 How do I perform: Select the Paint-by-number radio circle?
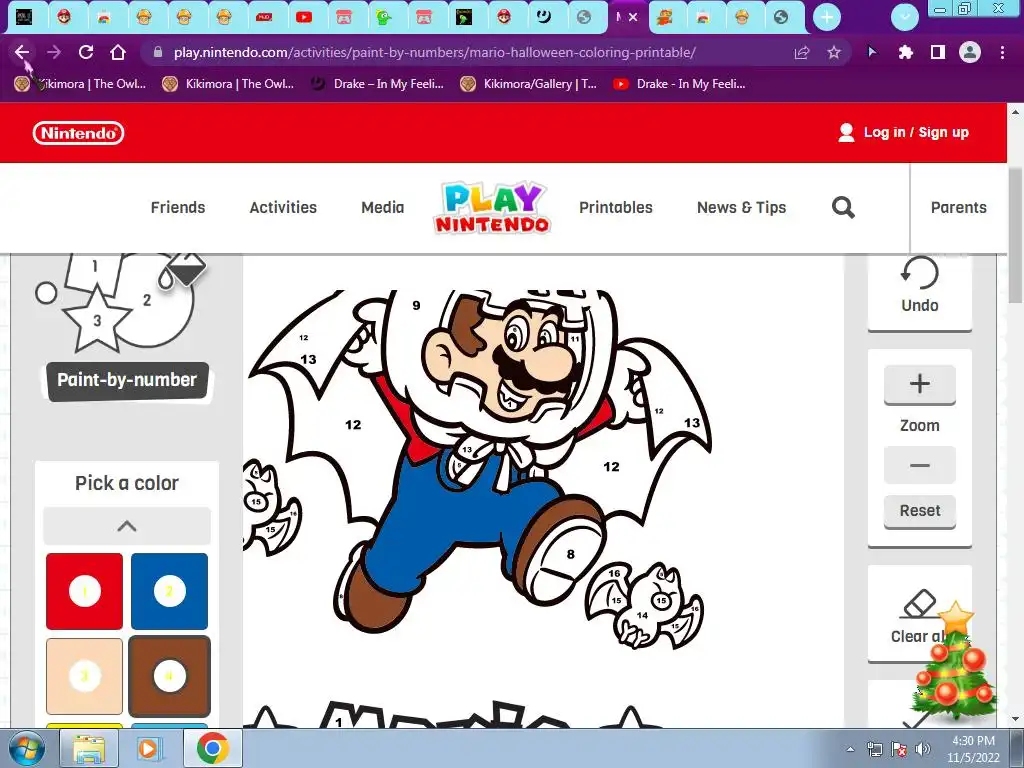click(x=46, y=293)
